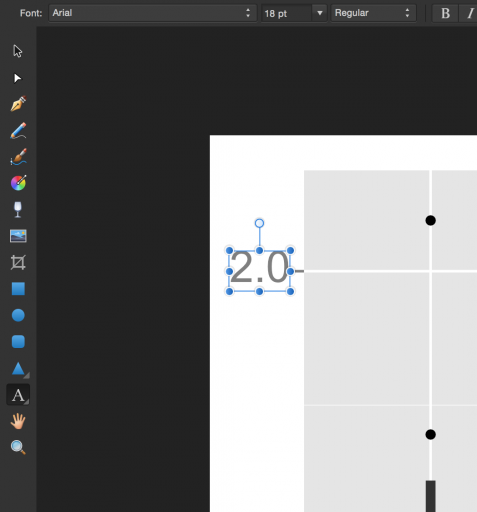Open the font size dropdown arrow

pyautogui.click(x=320, y=13)
